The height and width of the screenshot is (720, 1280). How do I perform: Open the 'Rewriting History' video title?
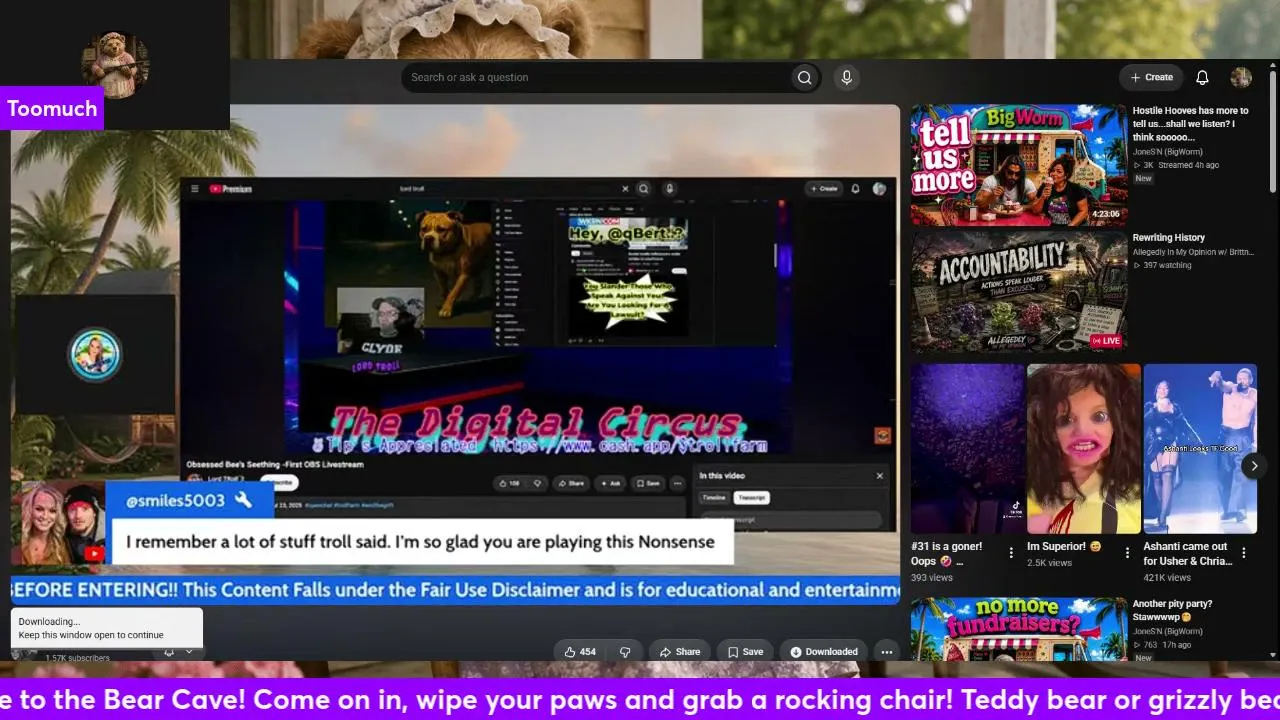(1168, 238)
